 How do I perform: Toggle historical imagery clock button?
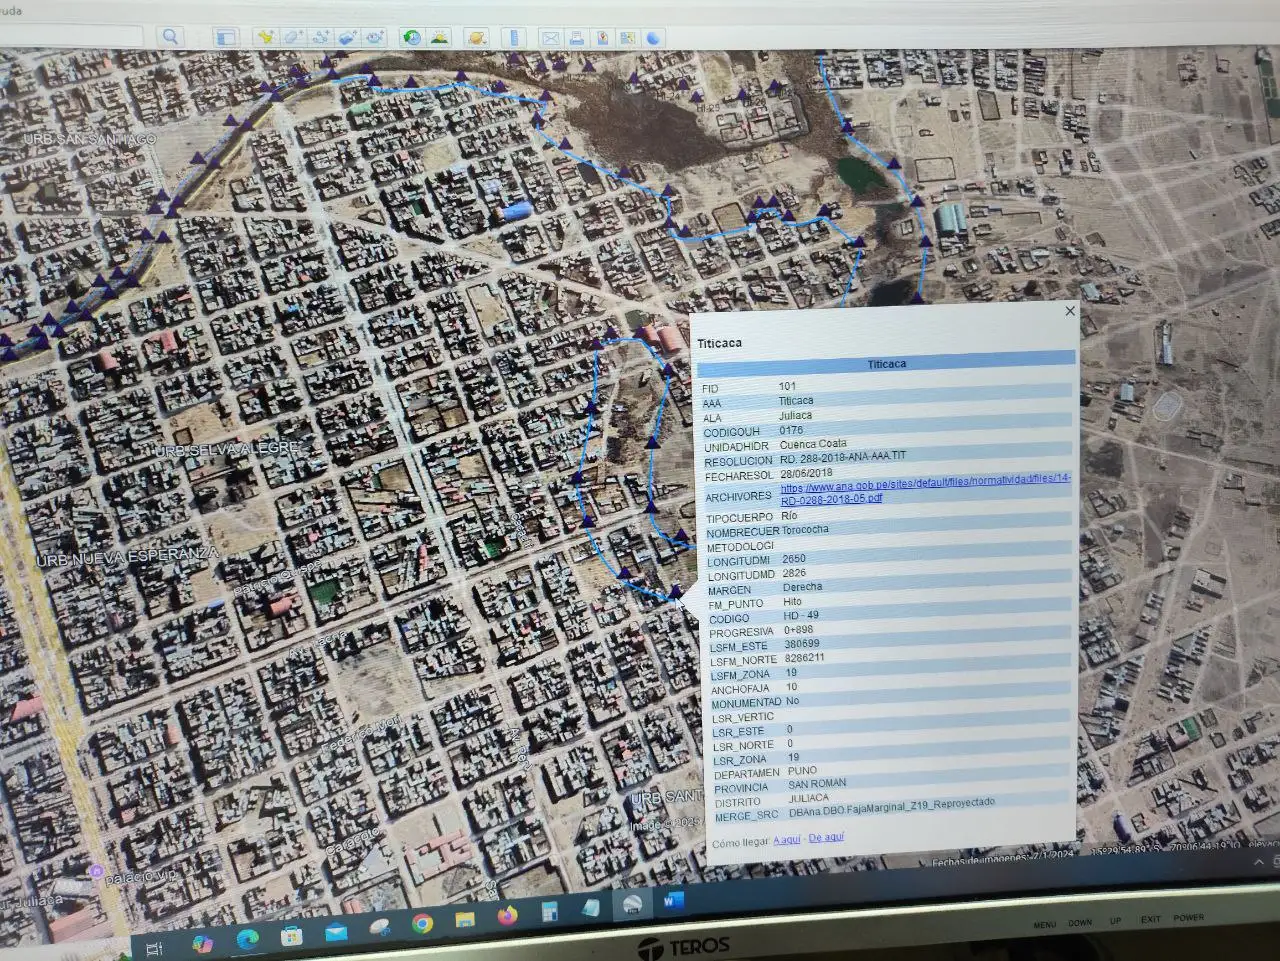click(x=412, y=38)
